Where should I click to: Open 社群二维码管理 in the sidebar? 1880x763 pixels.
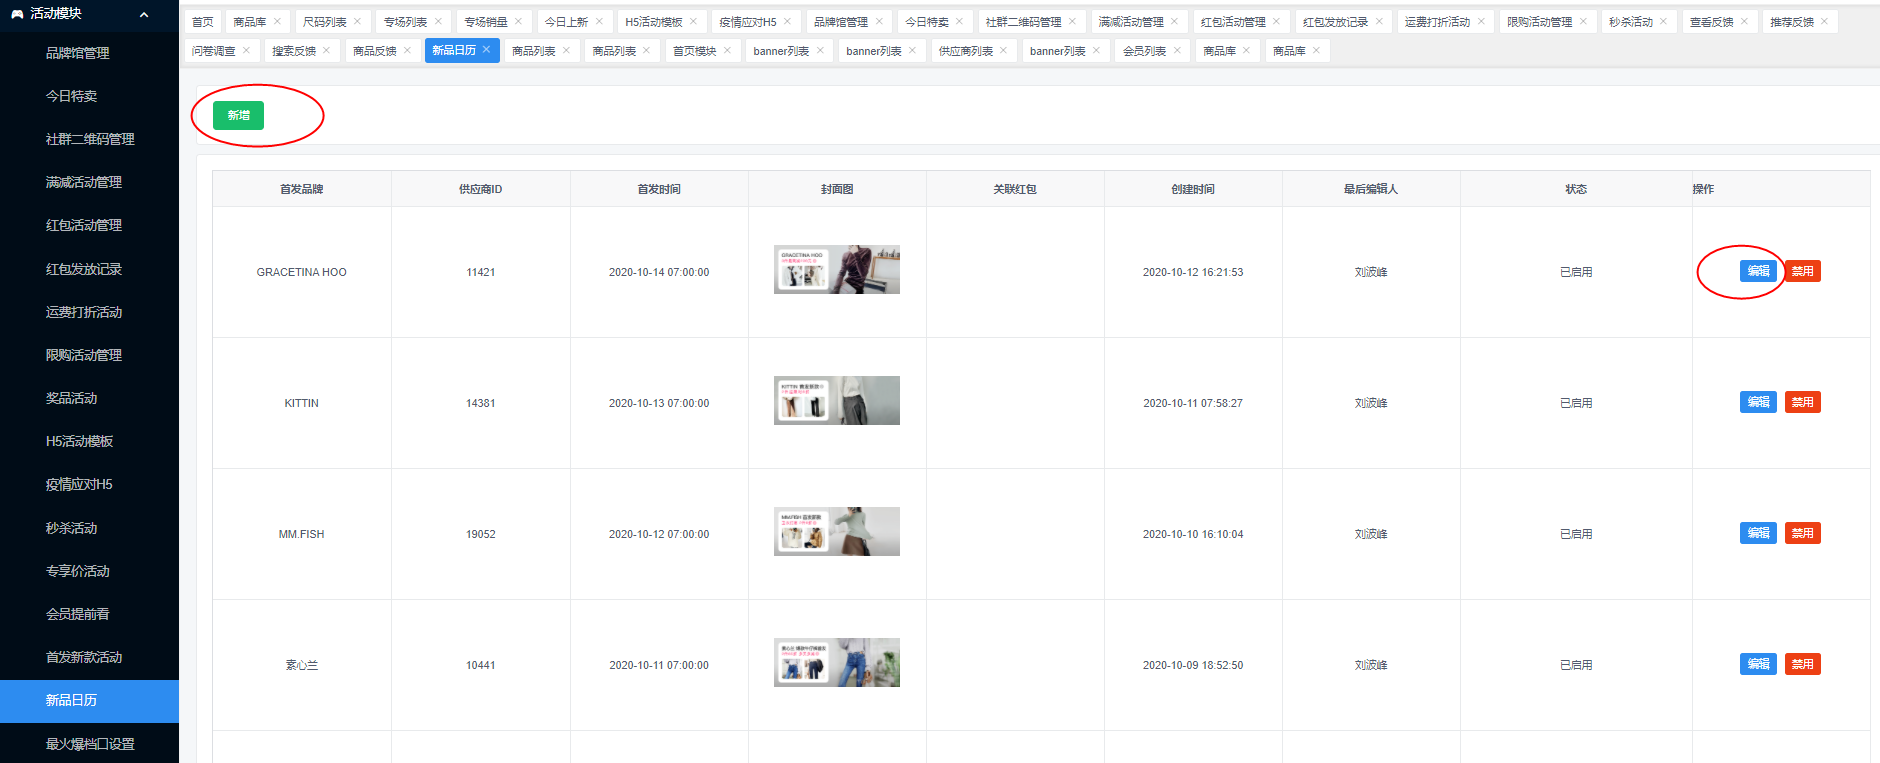click(x=89, y=139)
